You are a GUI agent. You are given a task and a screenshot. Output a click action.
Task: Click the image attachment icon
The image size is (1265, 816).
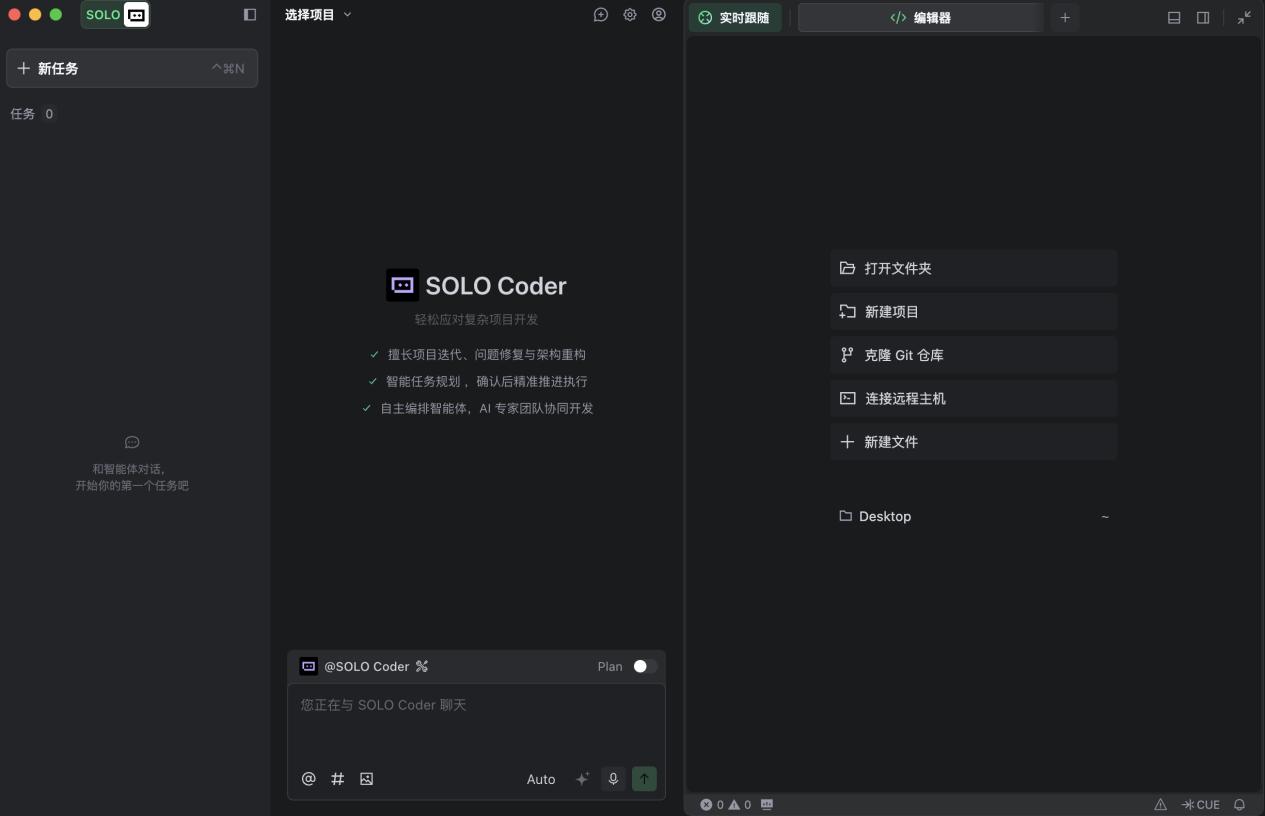(x=366, y=779)
